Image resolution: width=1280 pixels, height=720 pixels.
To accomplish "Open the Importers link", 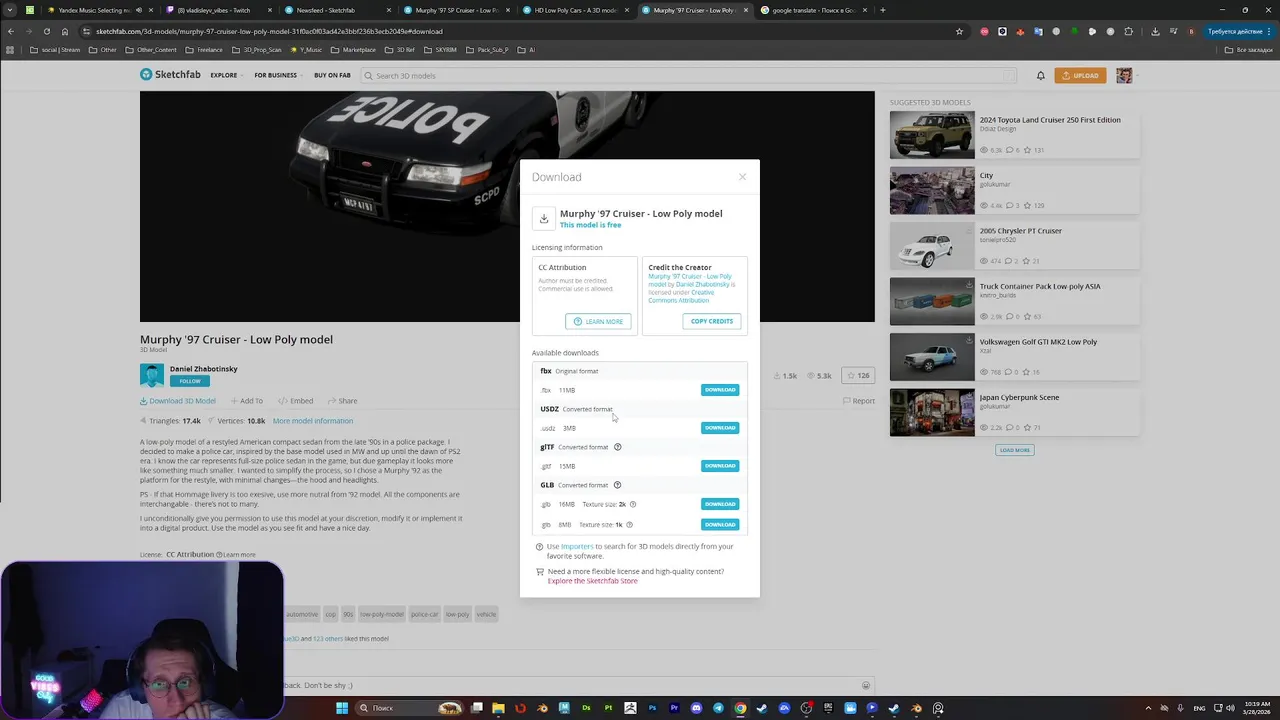I will [577, 546].
